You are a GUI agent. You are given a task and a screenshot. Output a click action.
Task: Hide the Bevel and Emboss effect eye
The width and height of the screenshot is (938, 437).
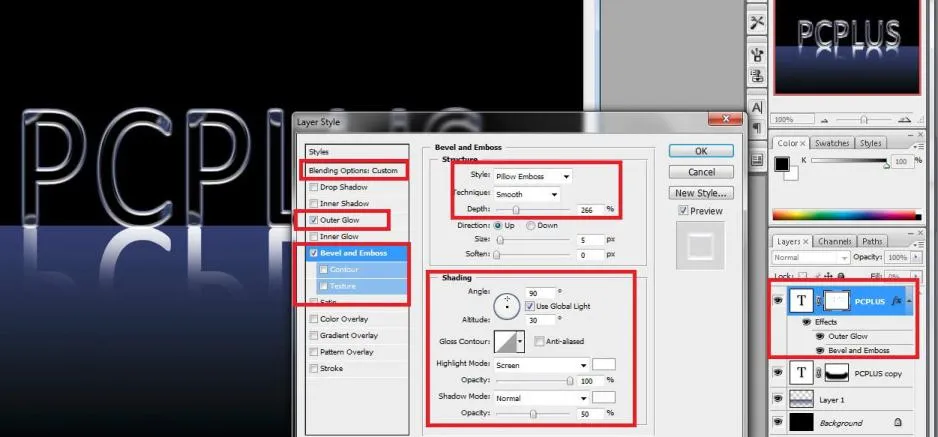tap(820, 351)
